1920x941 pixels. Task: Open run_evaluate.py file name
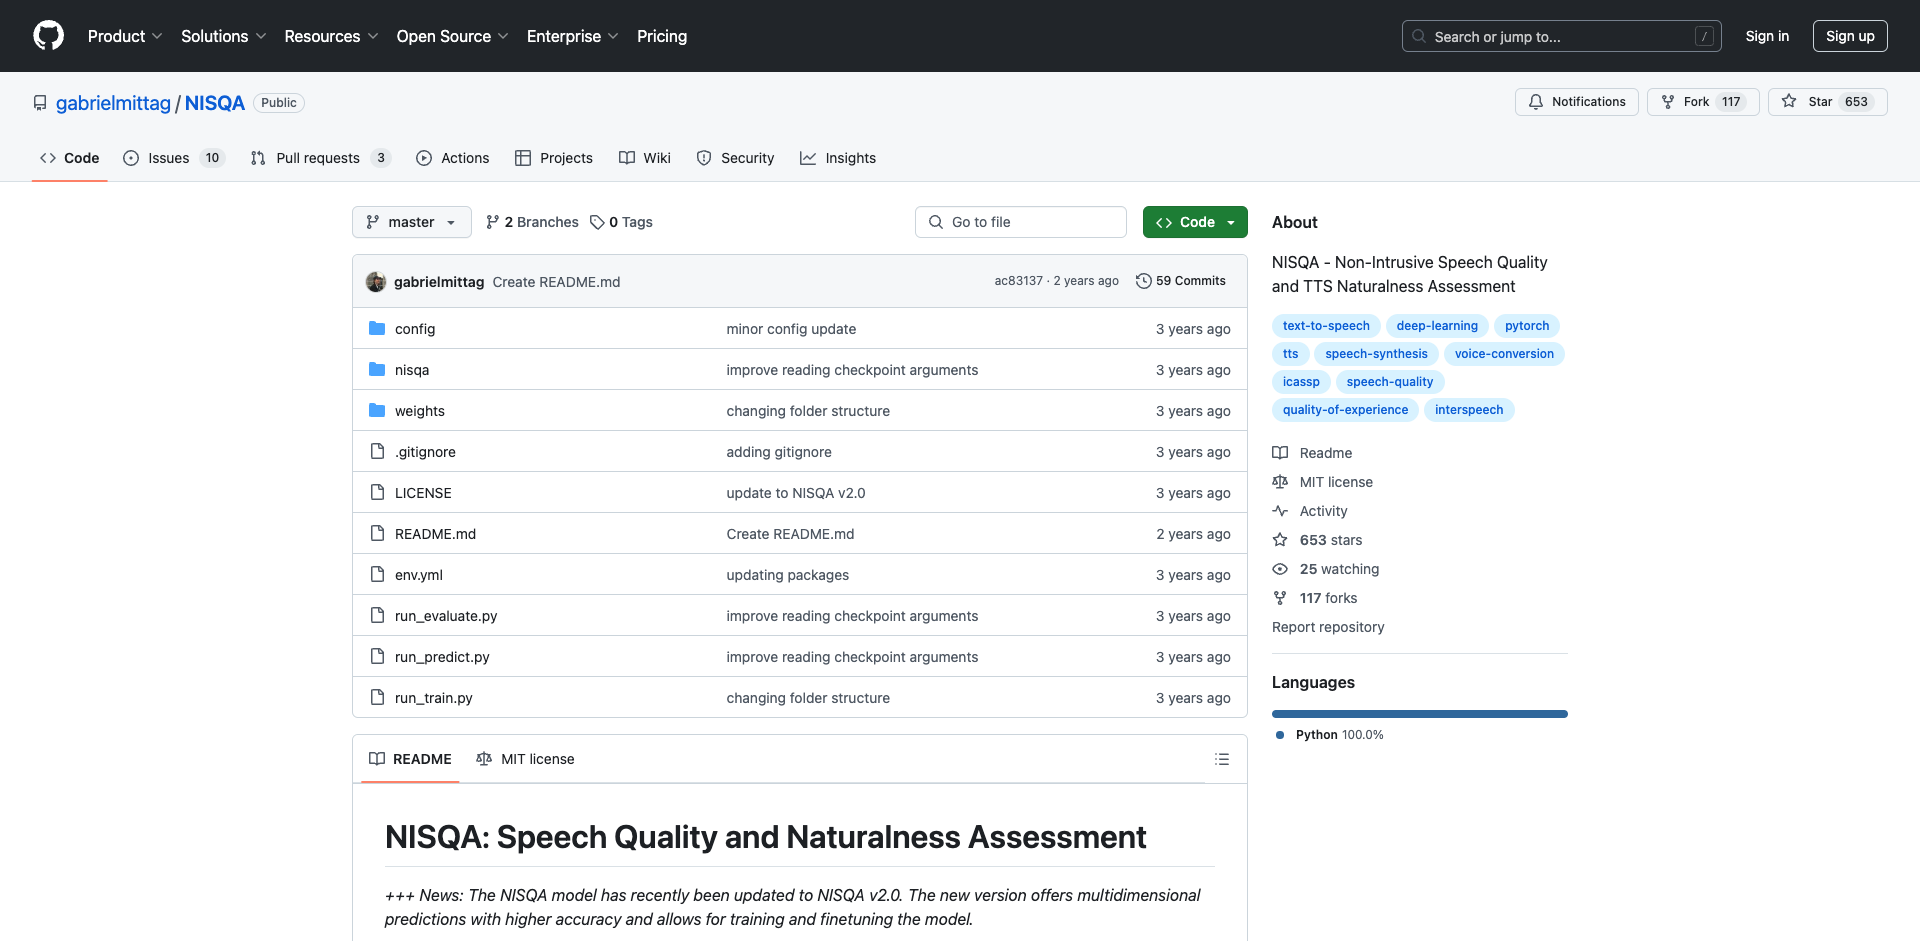446,616
